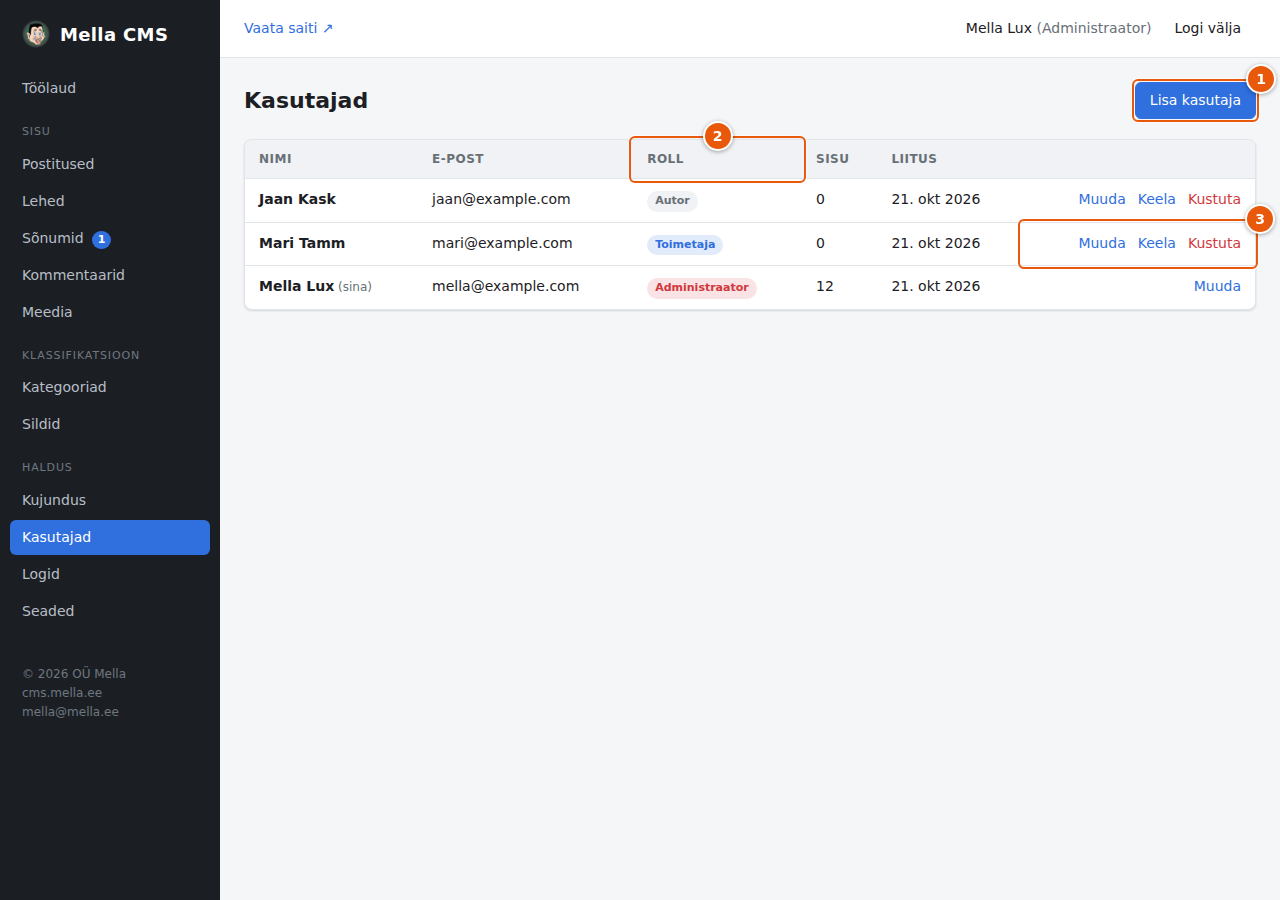The image size is (1280, 900).
Task: Click the Sõnumid unread count badge
Action: [101, 239]
